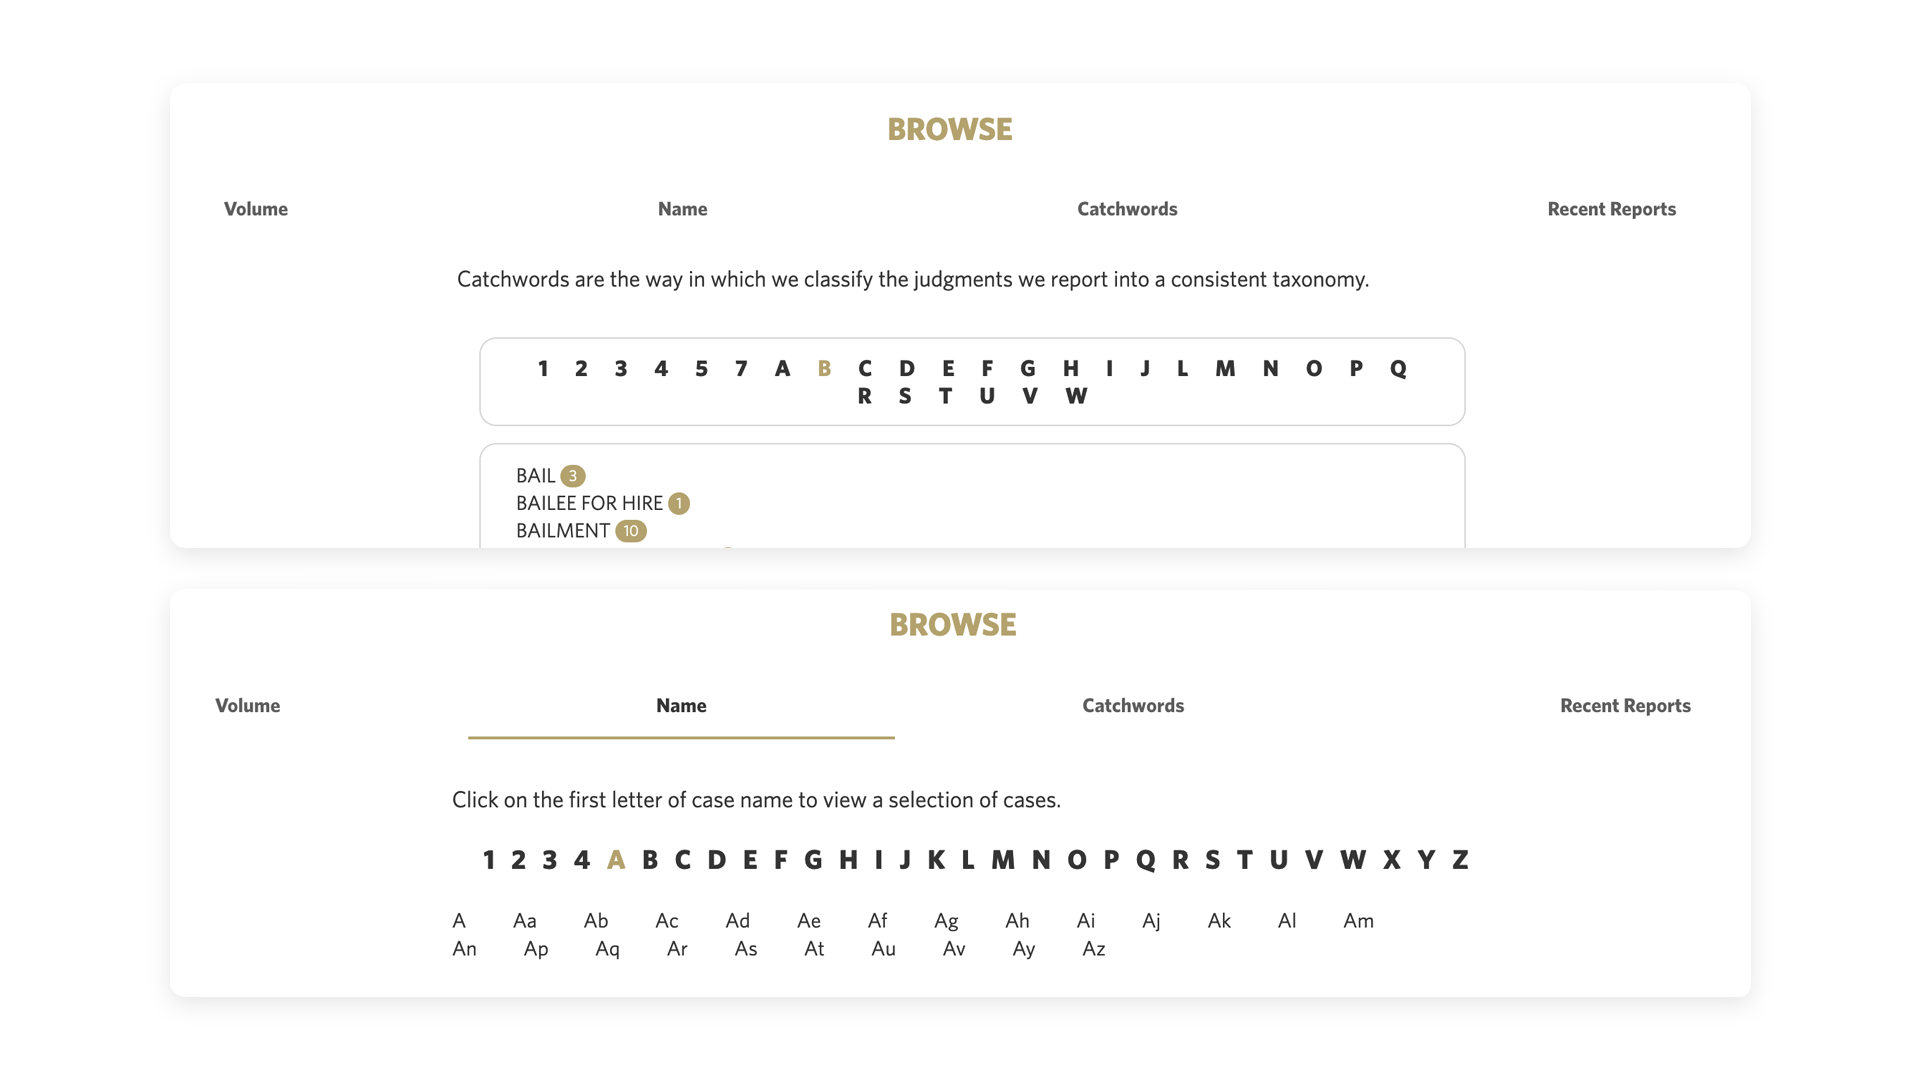Pick letter Y in case name index

(x=1426, y=860)
